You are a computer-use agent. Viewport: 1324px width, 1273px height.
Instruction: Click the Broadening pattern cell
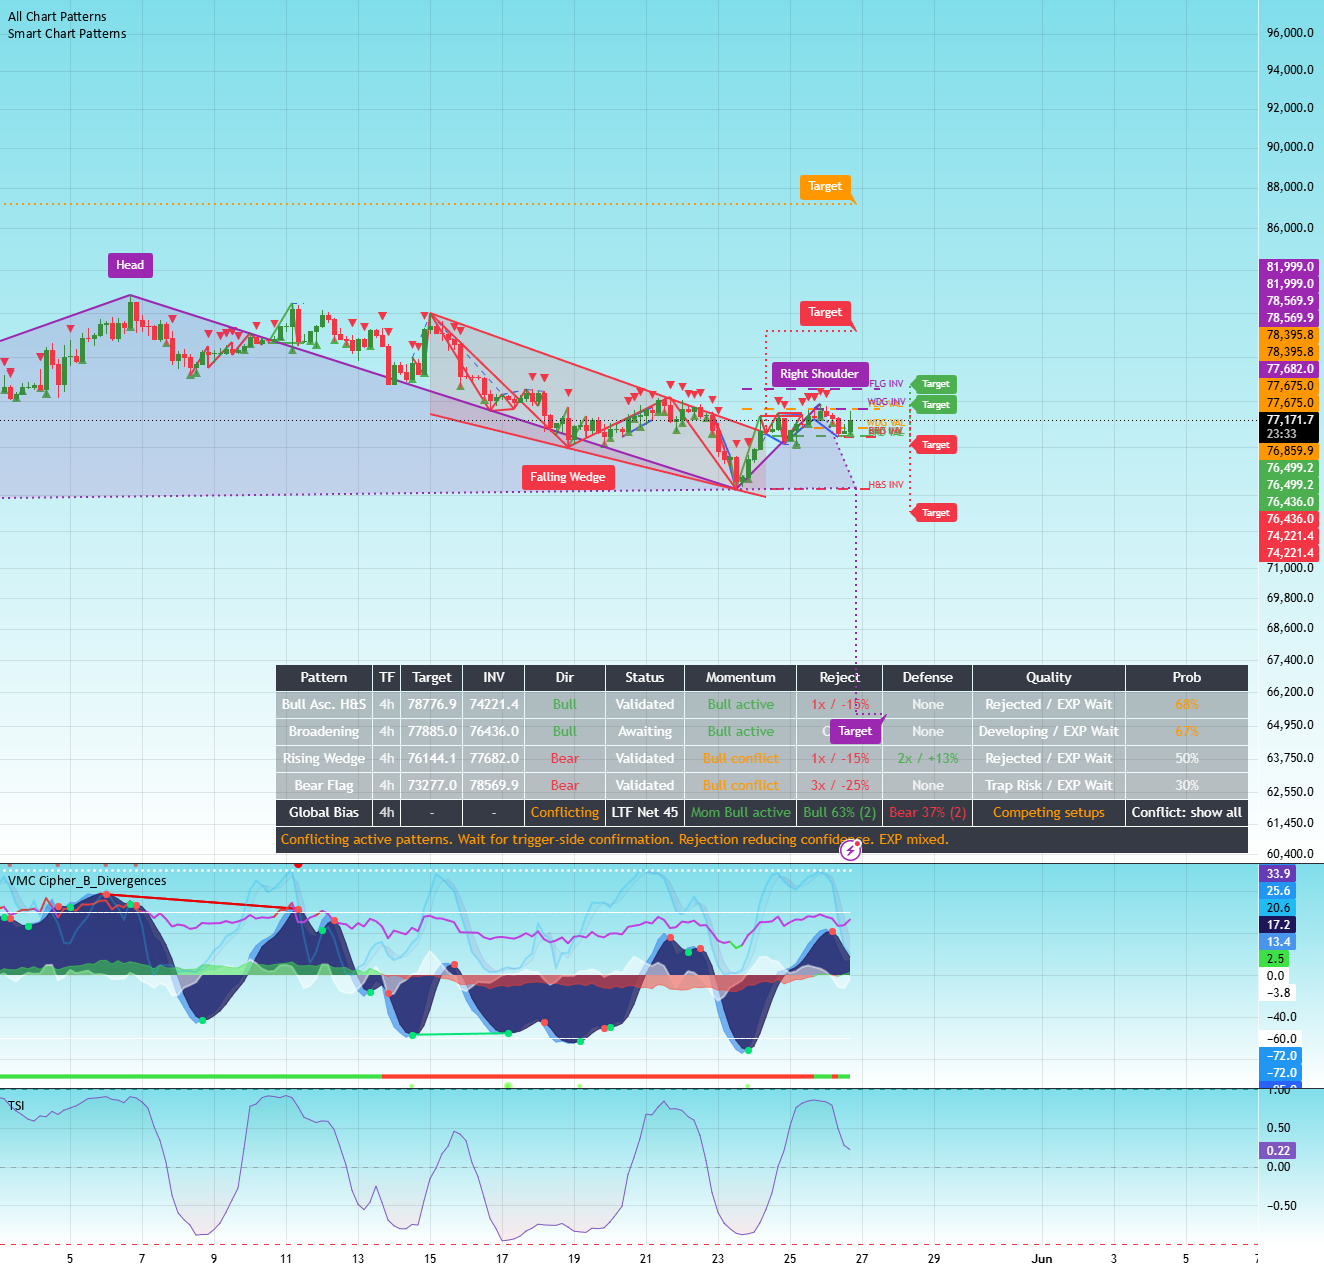pos(324,731)
